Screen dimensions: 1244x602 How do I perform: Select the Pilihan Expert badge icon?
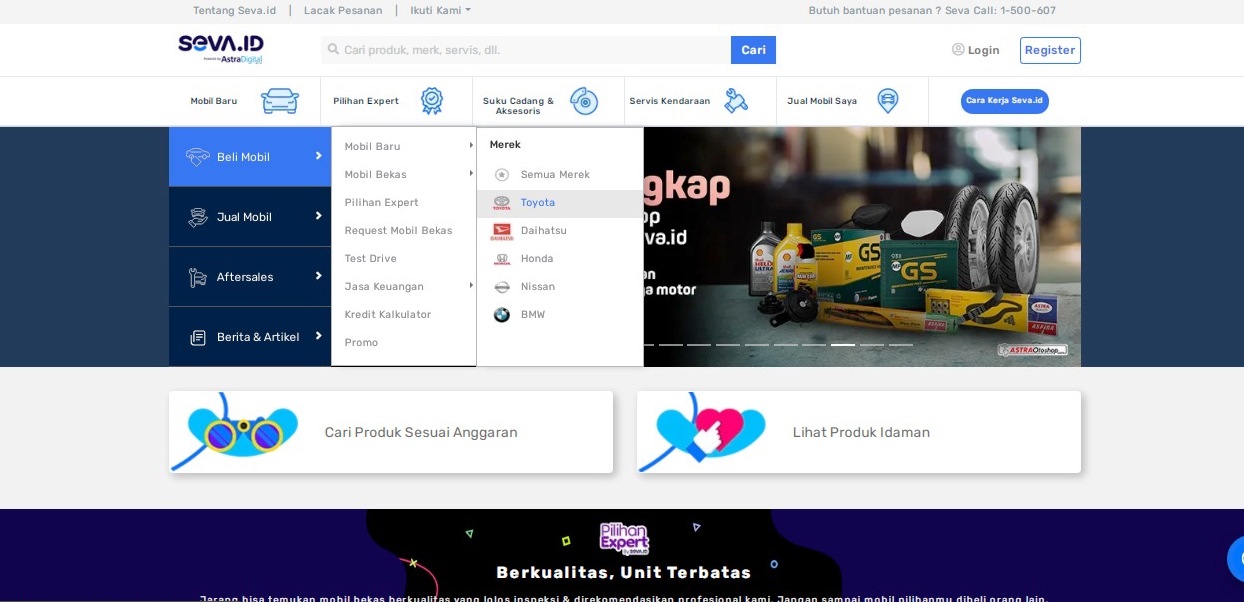tap(431, 101)
